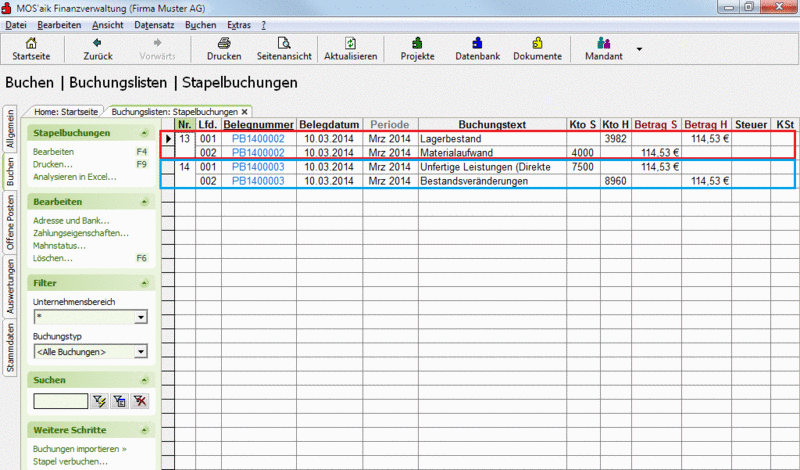Click Analysieren in Excel… link
The width and height of the screenshot is (800, 470).
click(x=74, y=177)
